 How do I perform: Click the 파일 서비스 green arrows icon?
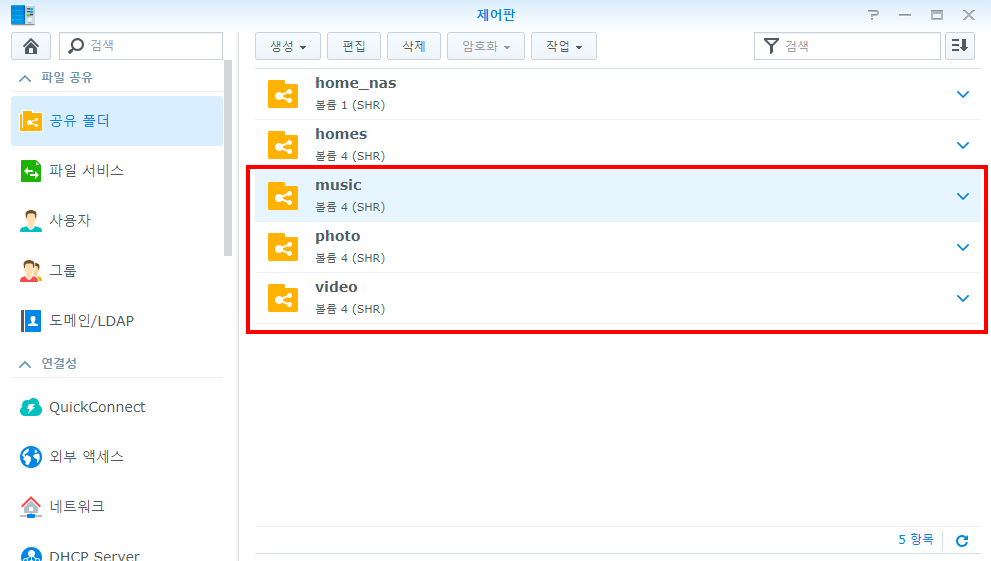[30, 171]
